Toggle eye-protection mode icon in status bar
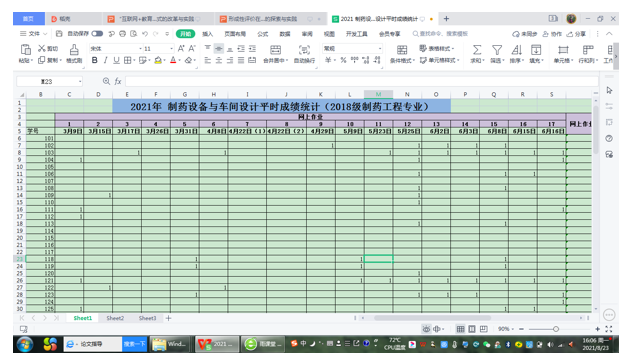 coord(426,329)
